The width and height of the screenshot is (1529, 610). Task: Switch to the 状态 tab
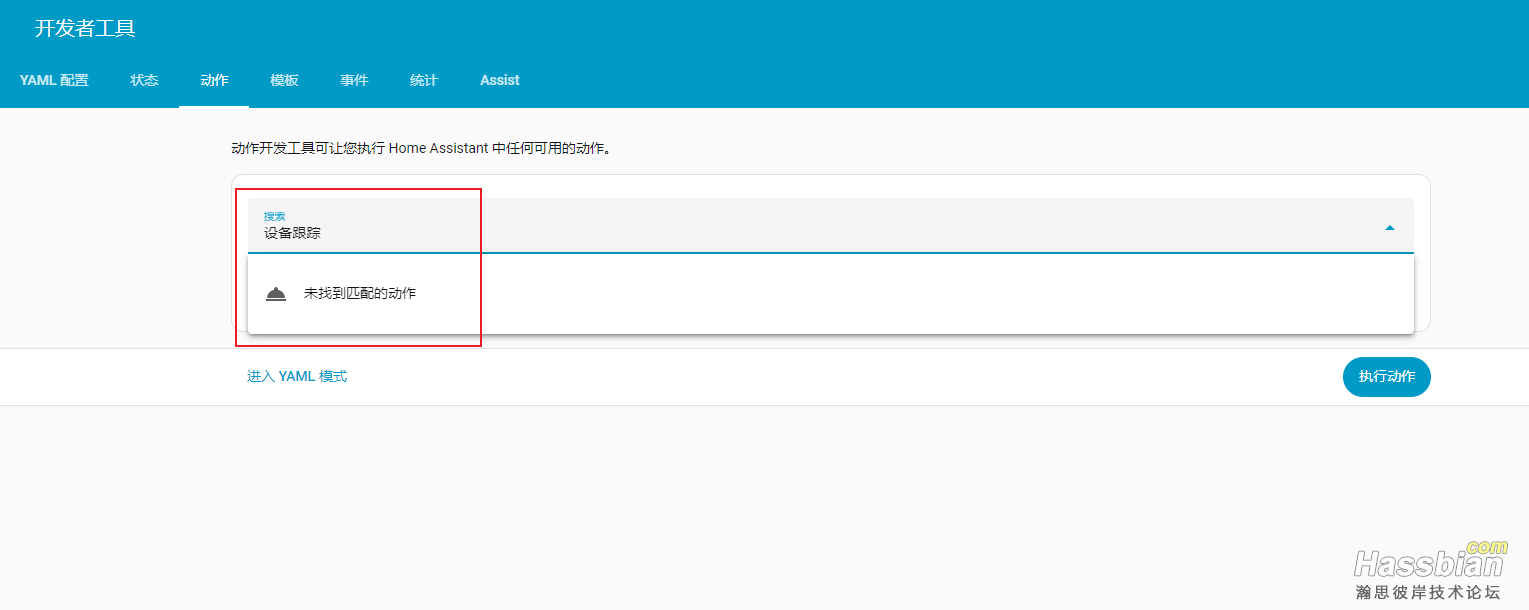pos(144,80)
